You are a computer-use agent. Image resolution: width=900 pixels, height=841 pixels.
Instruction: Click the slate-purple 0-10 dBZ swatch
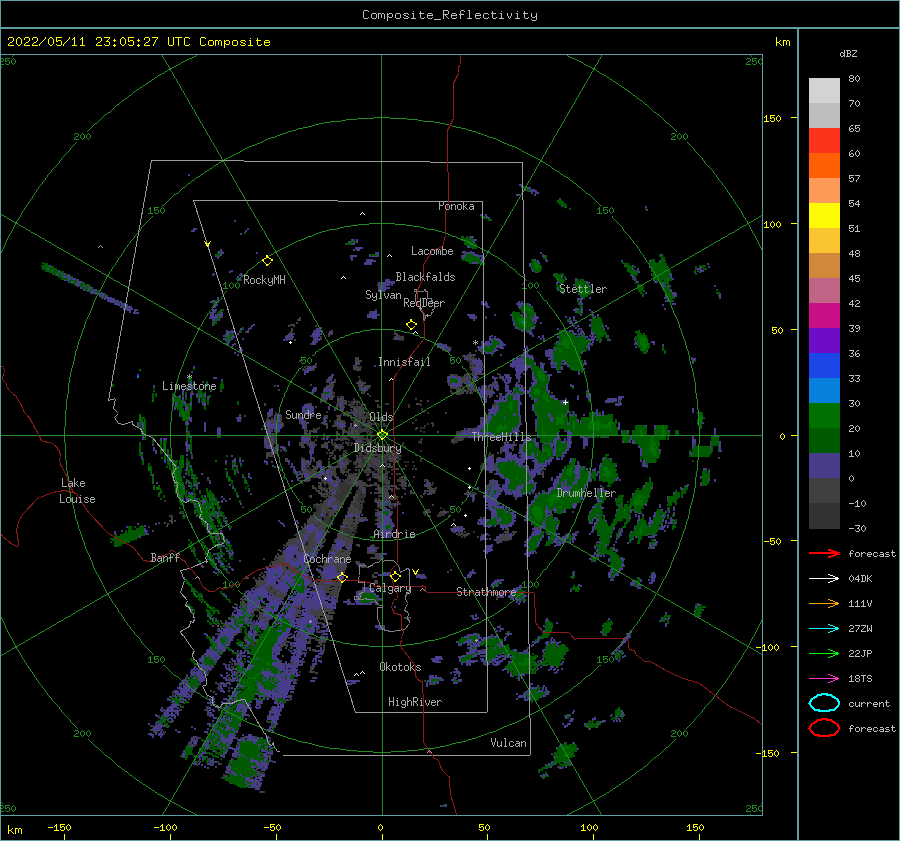824,465
